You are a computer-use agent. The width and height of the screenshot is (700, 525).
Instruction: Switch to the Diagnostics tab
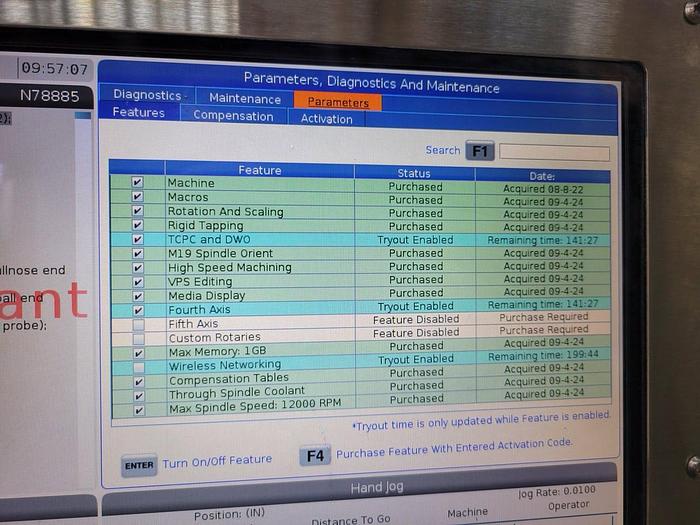147,95
